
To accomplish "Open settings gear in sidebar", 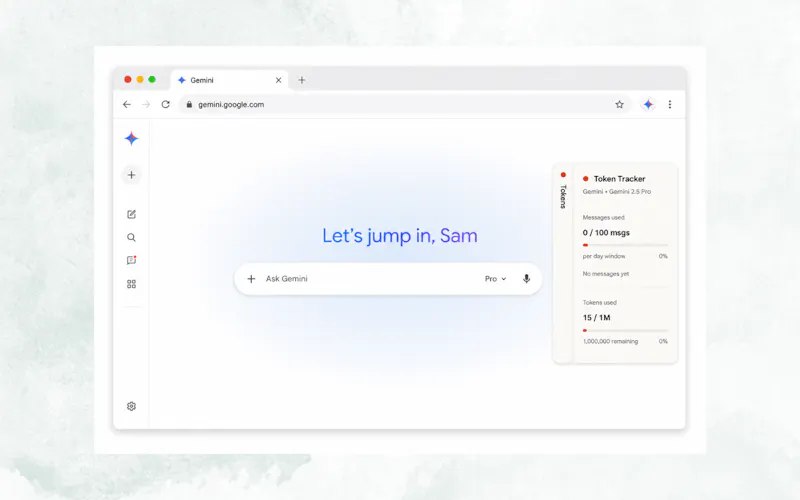I will tap(131, 406).
